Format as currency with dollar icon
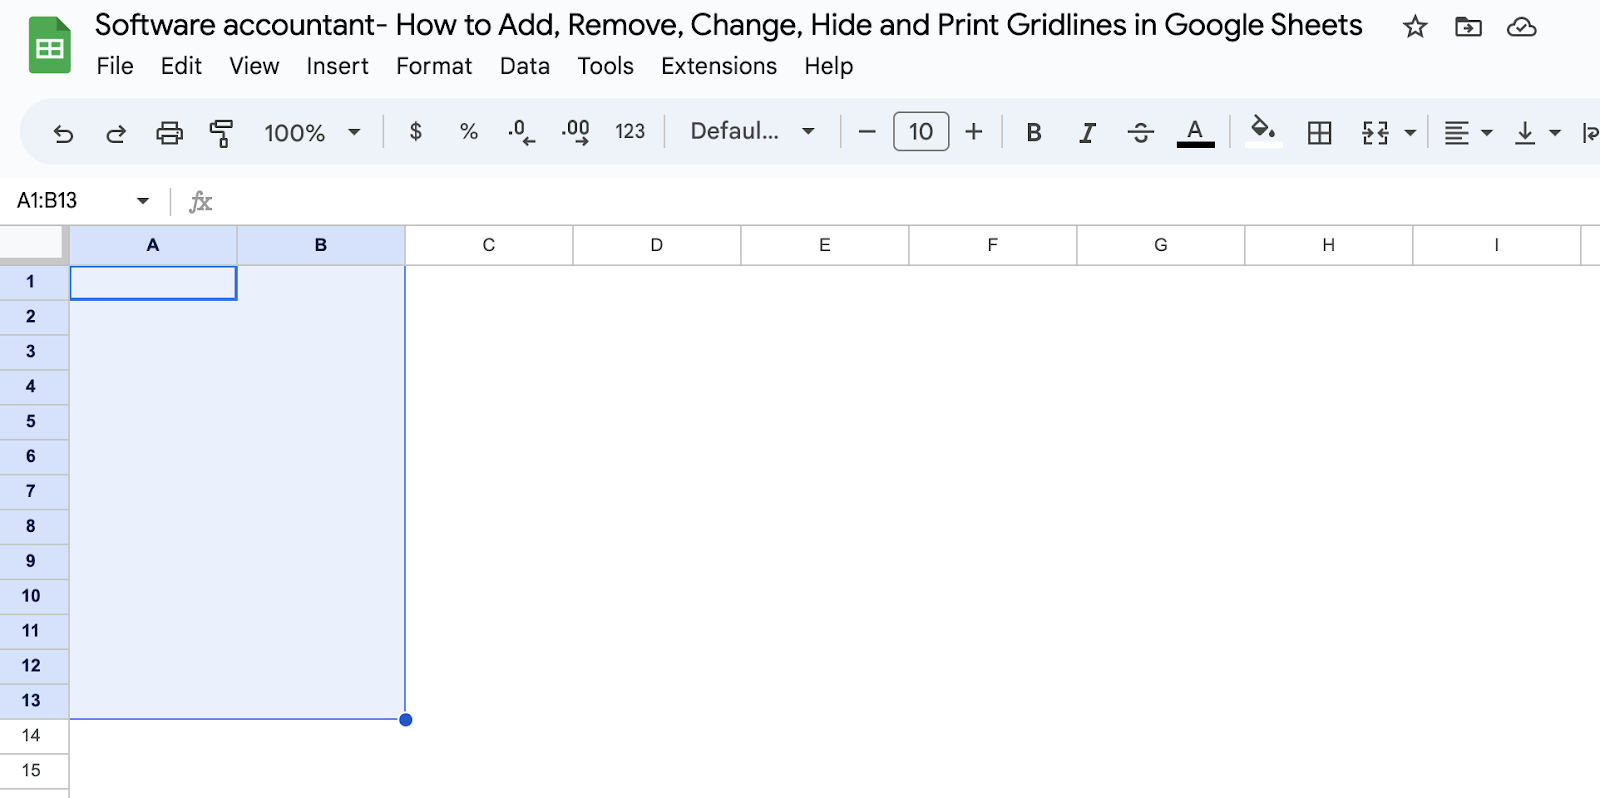 (x=416, y=131)
